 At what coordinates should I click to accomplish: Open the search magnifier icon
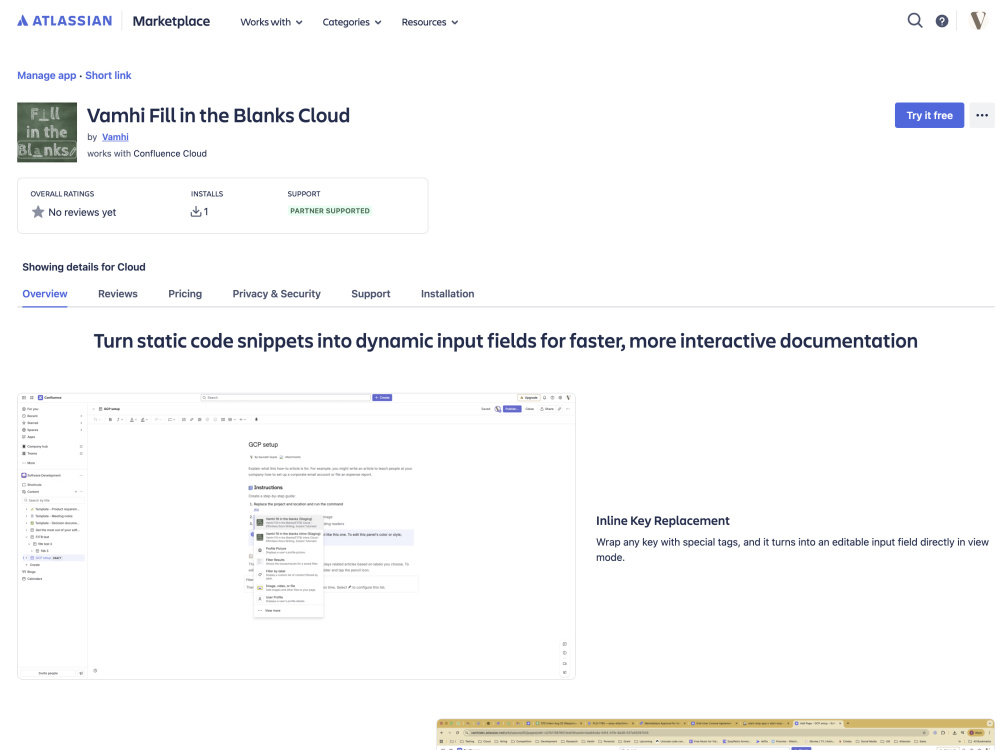tap(915, 21)
